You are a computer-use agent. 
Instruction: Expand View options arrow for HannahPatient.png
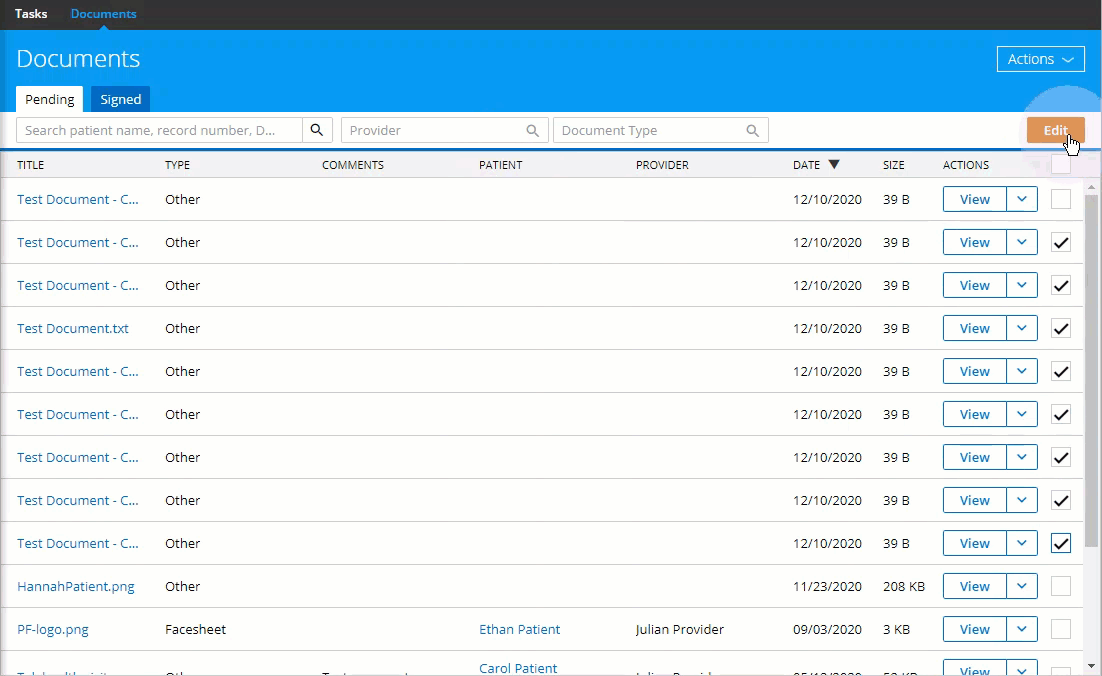click(1021, 586)
